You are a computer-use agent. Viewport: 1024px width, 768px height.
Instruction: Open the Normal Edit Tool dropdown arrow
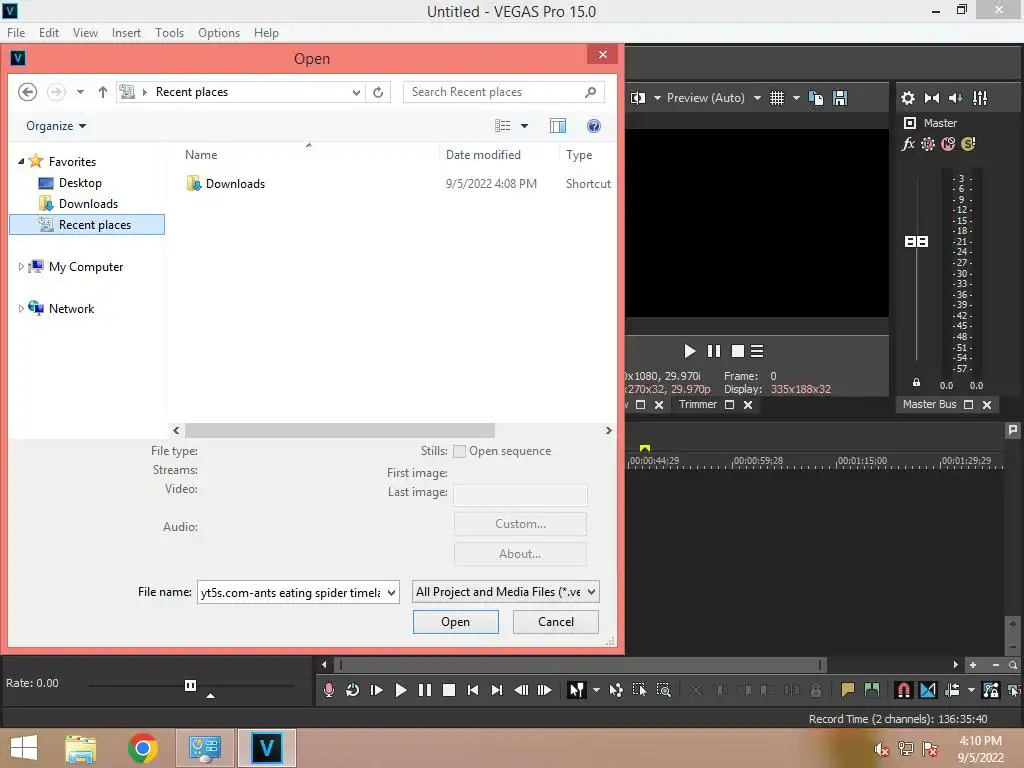pyautogui.click(x=596, y=690)
